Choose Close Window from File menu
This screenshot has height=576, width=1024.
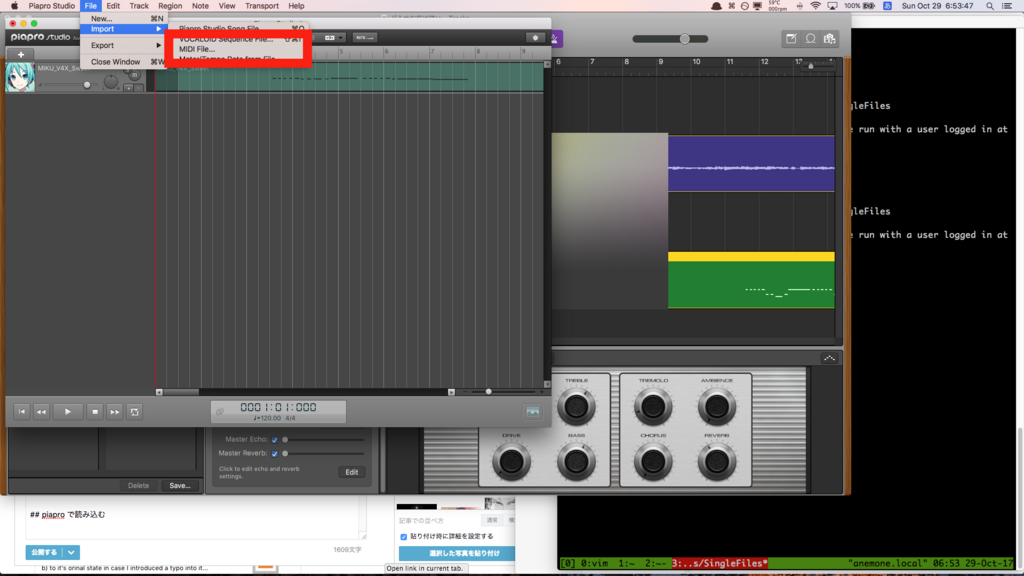pos(123,61)
